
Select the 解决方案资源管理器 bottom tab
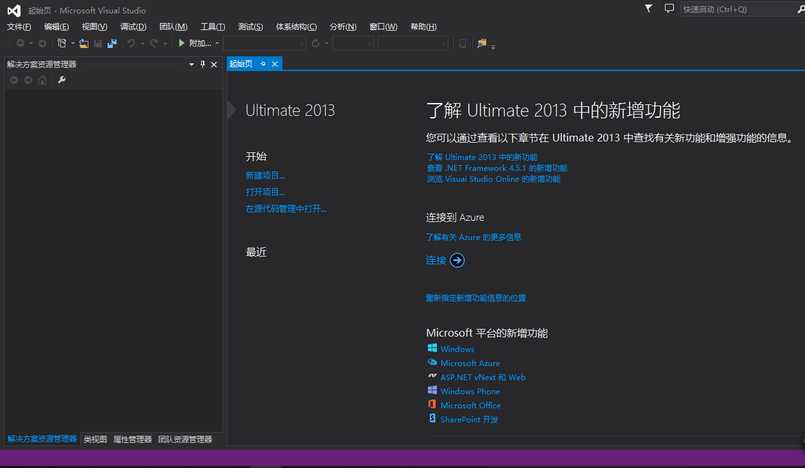tap(42, 439)
